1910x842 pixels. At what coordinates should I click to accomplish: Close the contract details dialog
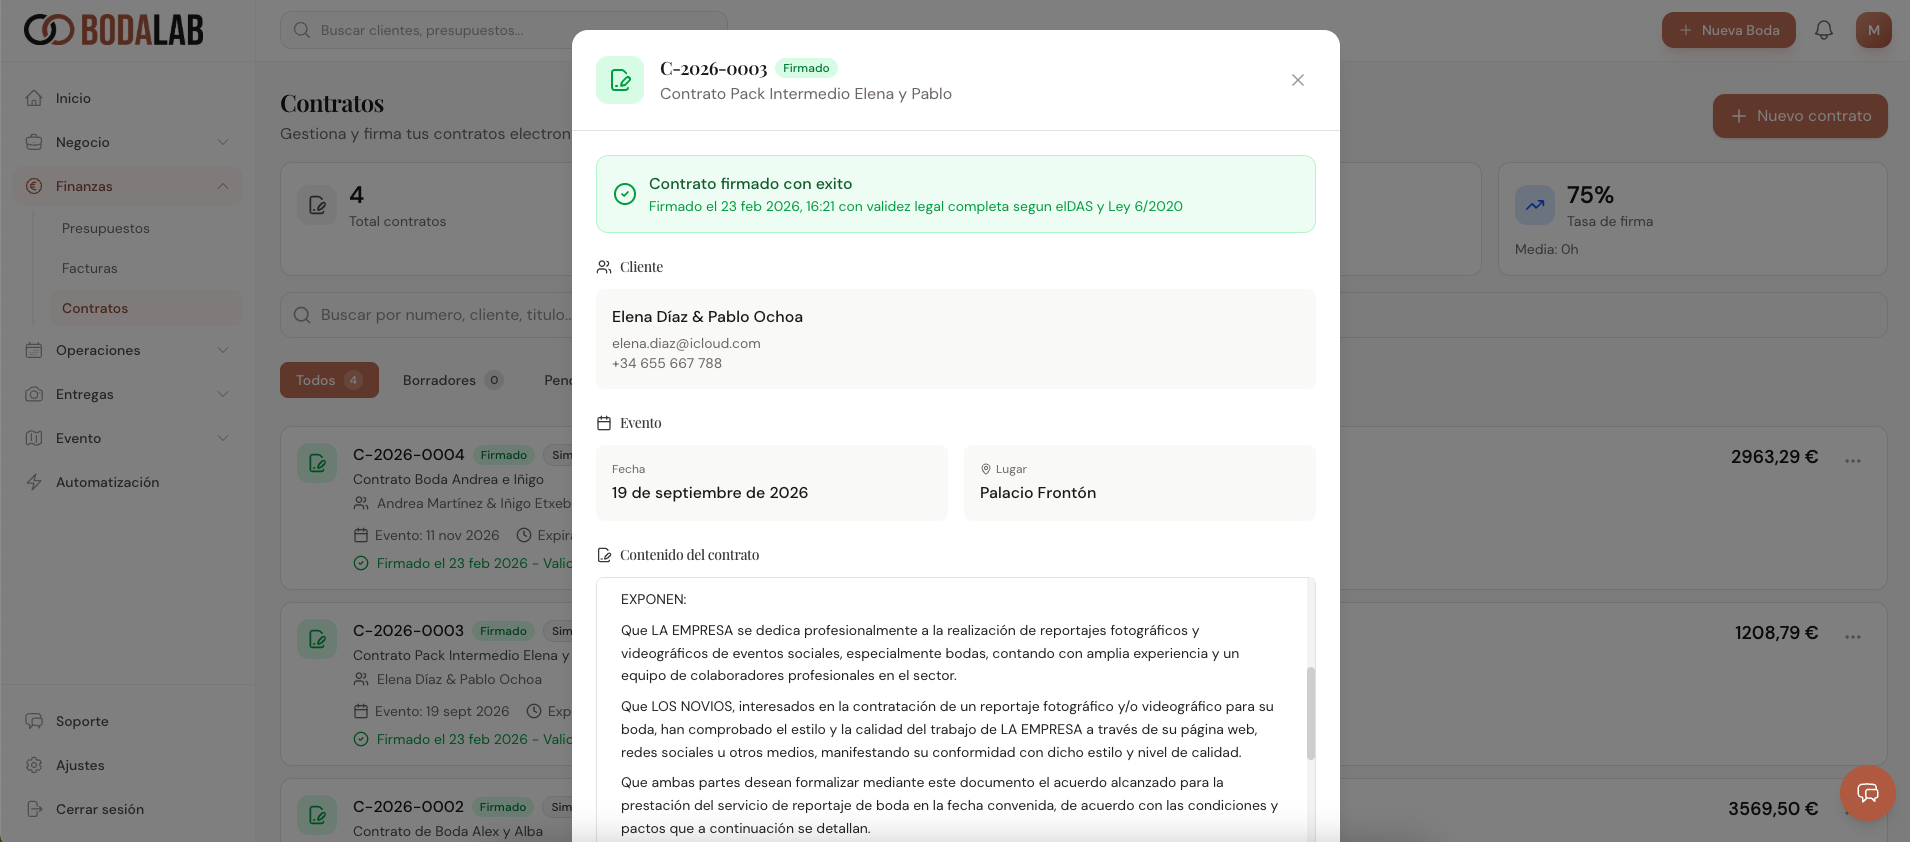(x=1297, y=80)
